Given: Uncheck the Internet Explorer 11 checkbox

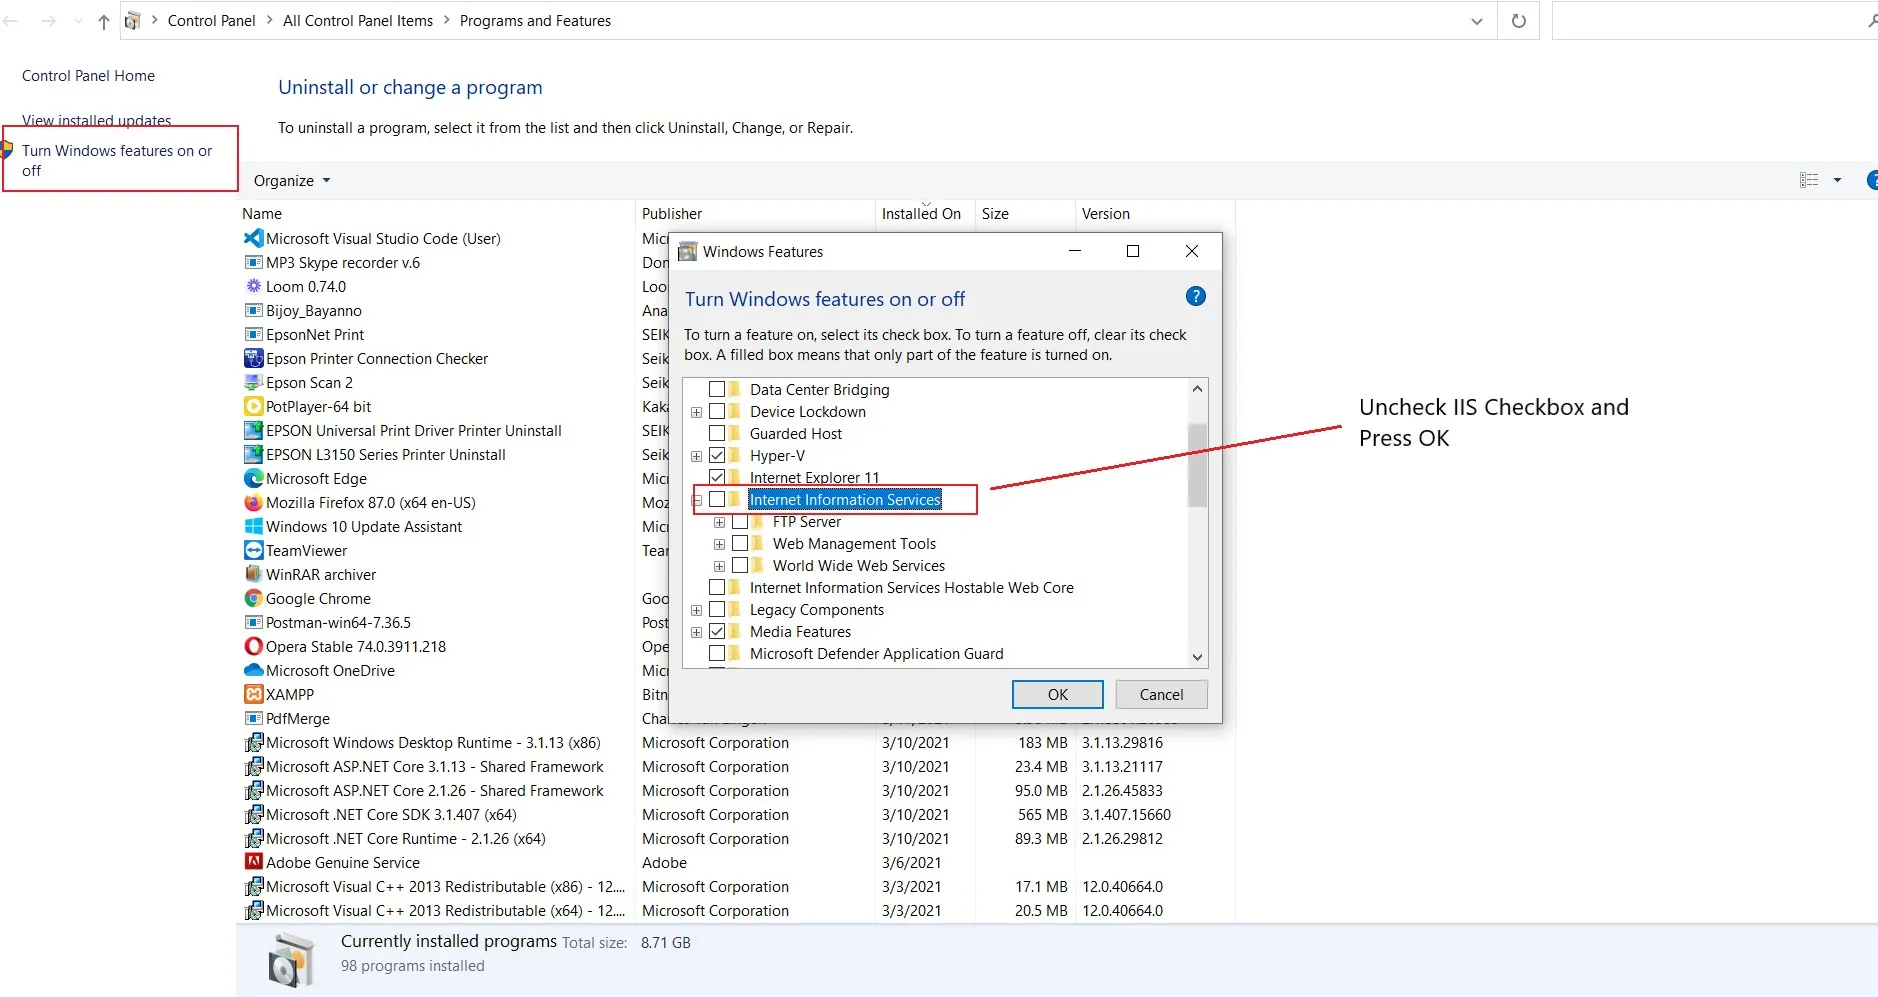Looking at the screenshot, I should click(x=717, y=477).
